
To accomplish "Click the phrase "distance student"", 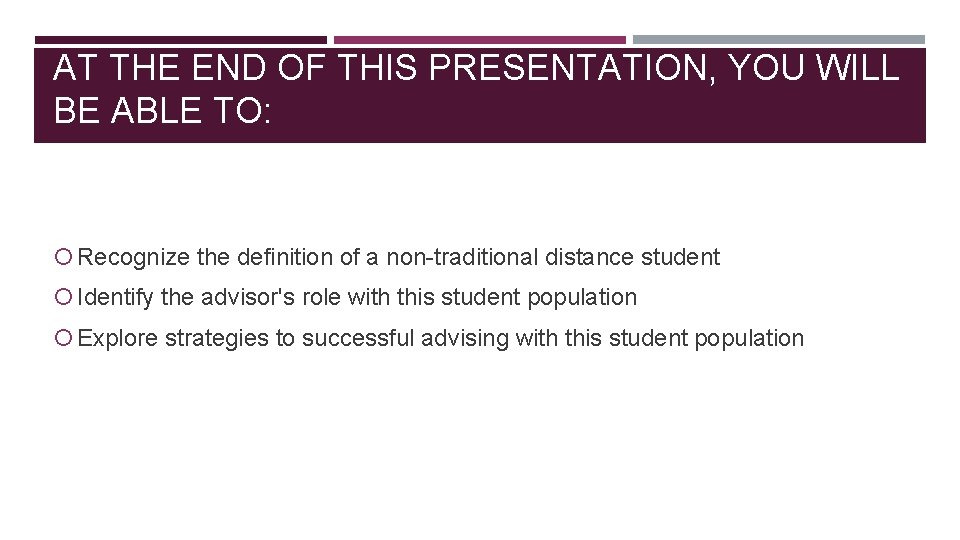I will [x=632, y=257].
